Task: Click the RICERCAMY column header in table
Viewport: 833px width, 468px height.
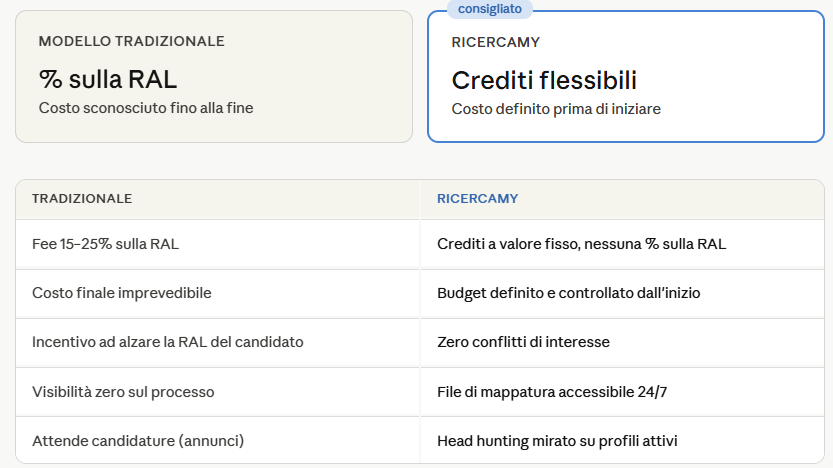Action: point(478,199)
